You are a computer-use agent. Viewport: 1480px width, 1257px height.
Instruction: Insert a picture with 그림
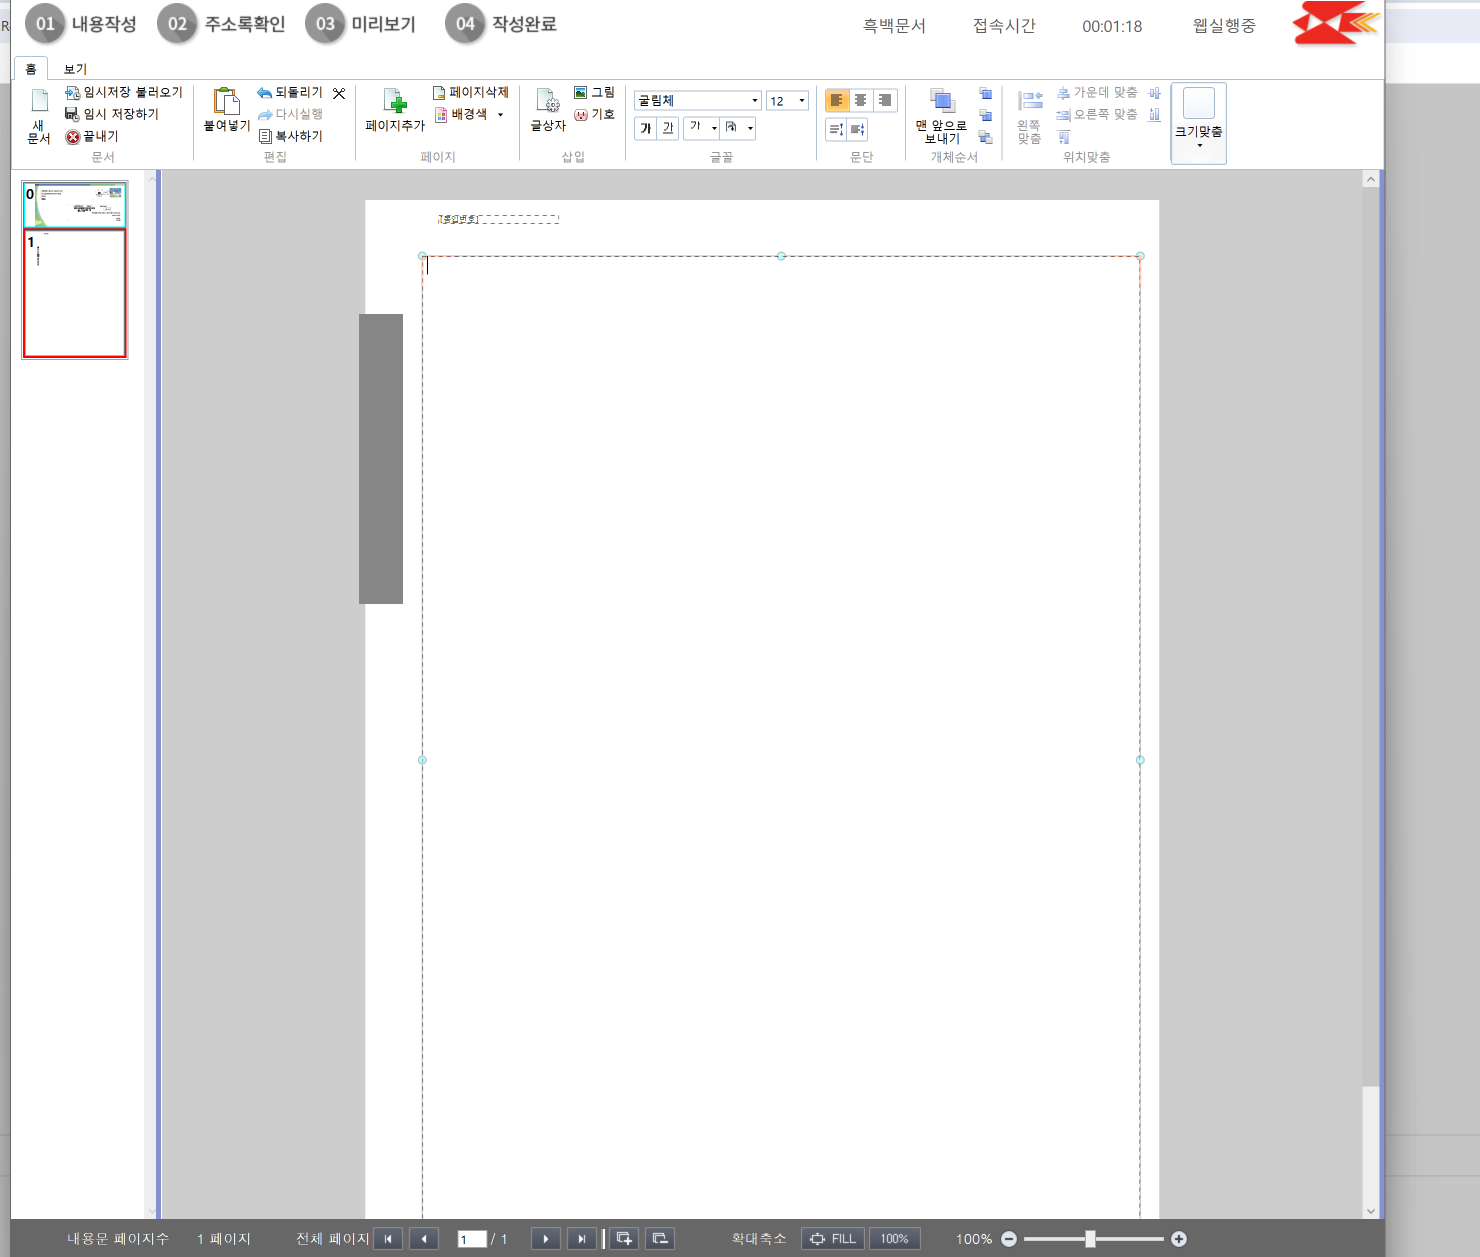pos(594,92)
